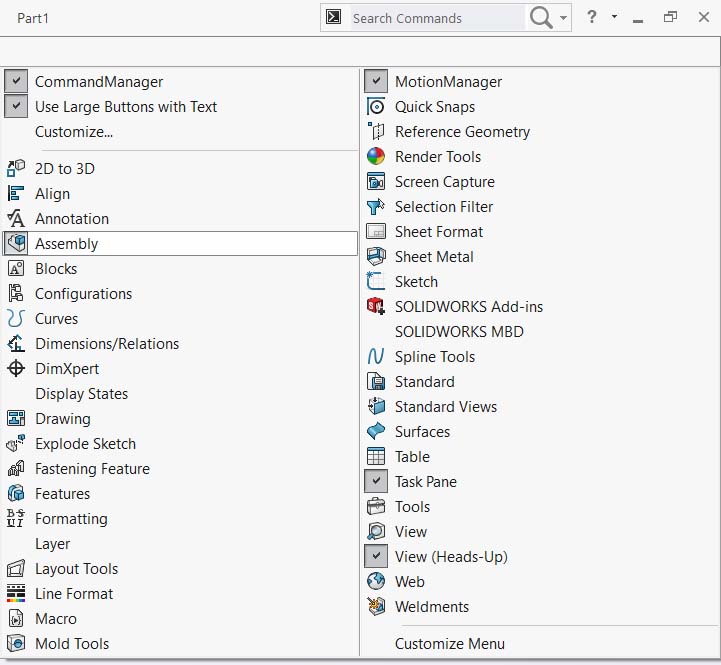Toggle Use Large Buttons with Text
The image size is (721, 665).
click(x=16, y=107)
